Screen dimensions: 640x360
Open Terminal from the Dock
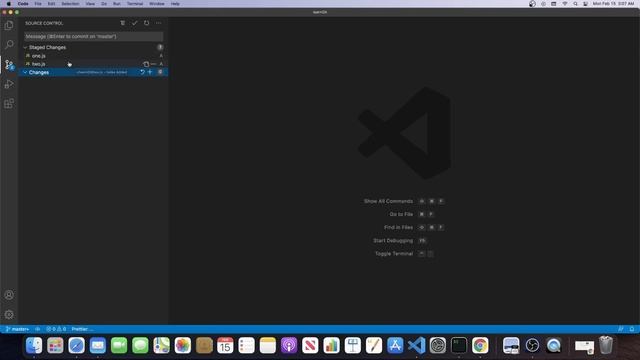459,345
